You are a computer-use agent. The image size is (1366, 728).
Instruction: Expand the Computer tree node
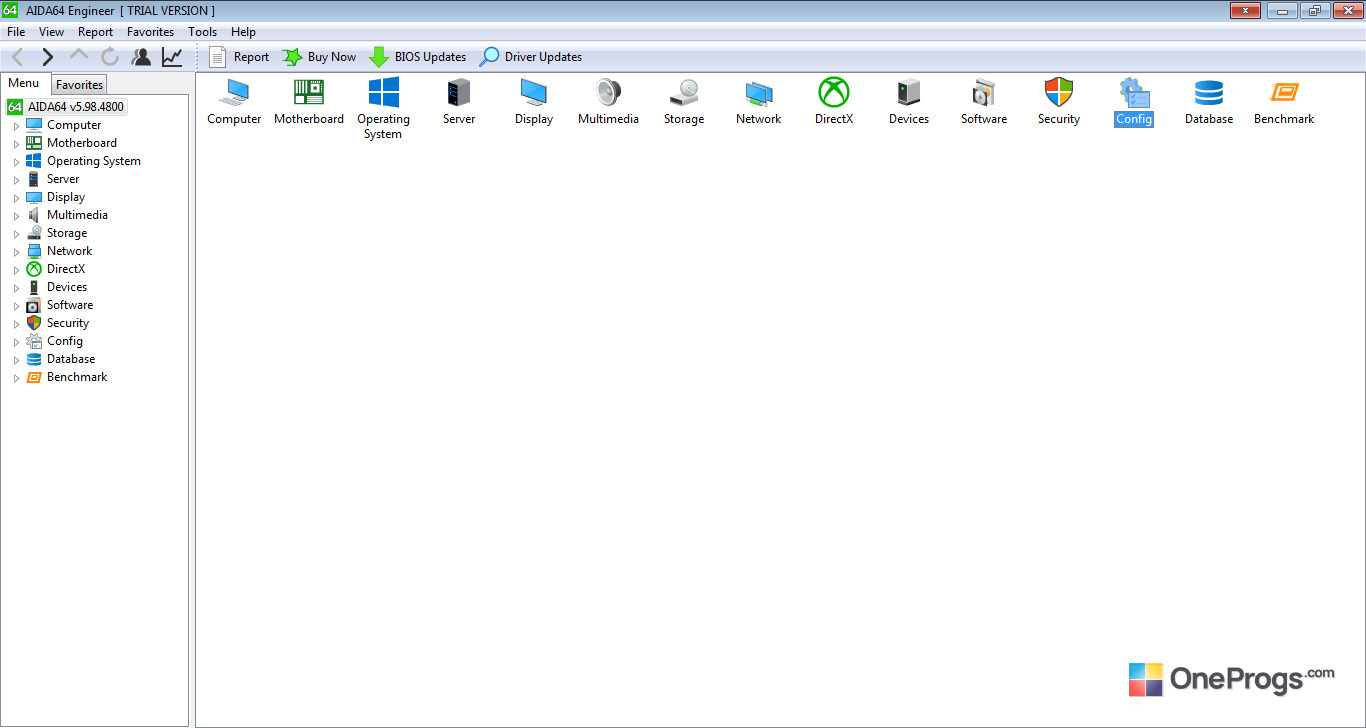coord(16,126)
